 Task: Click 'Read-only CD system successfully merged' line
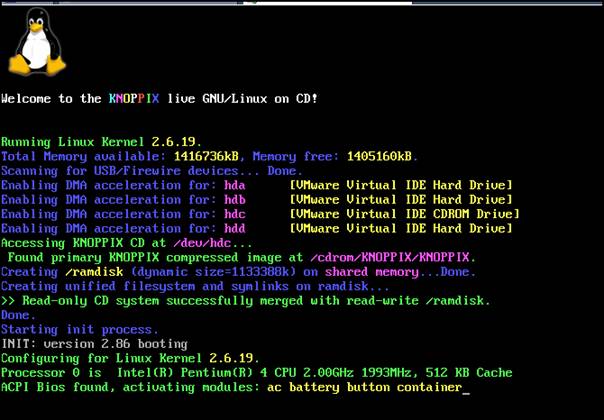246,301
